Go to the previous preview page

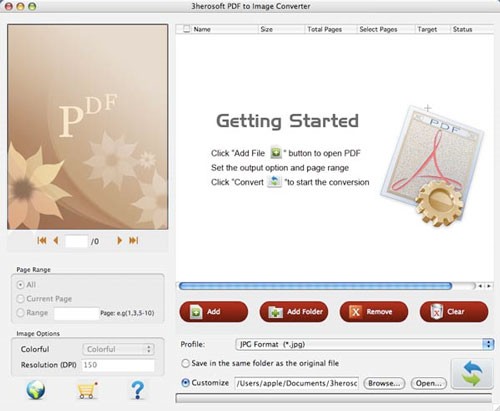[56, 240]
